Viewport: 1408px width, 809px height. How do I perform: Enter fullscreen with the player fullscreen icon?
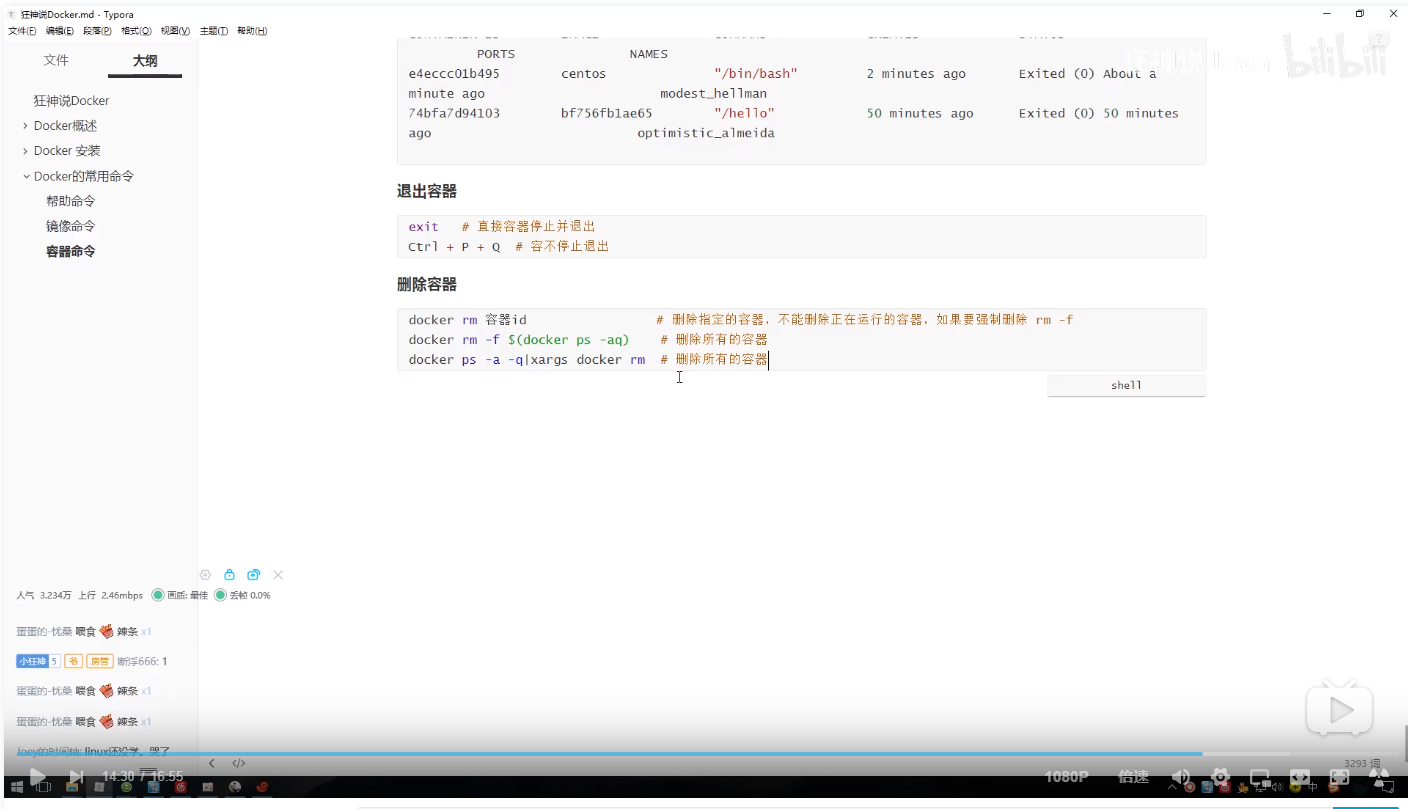[1339, 776]
